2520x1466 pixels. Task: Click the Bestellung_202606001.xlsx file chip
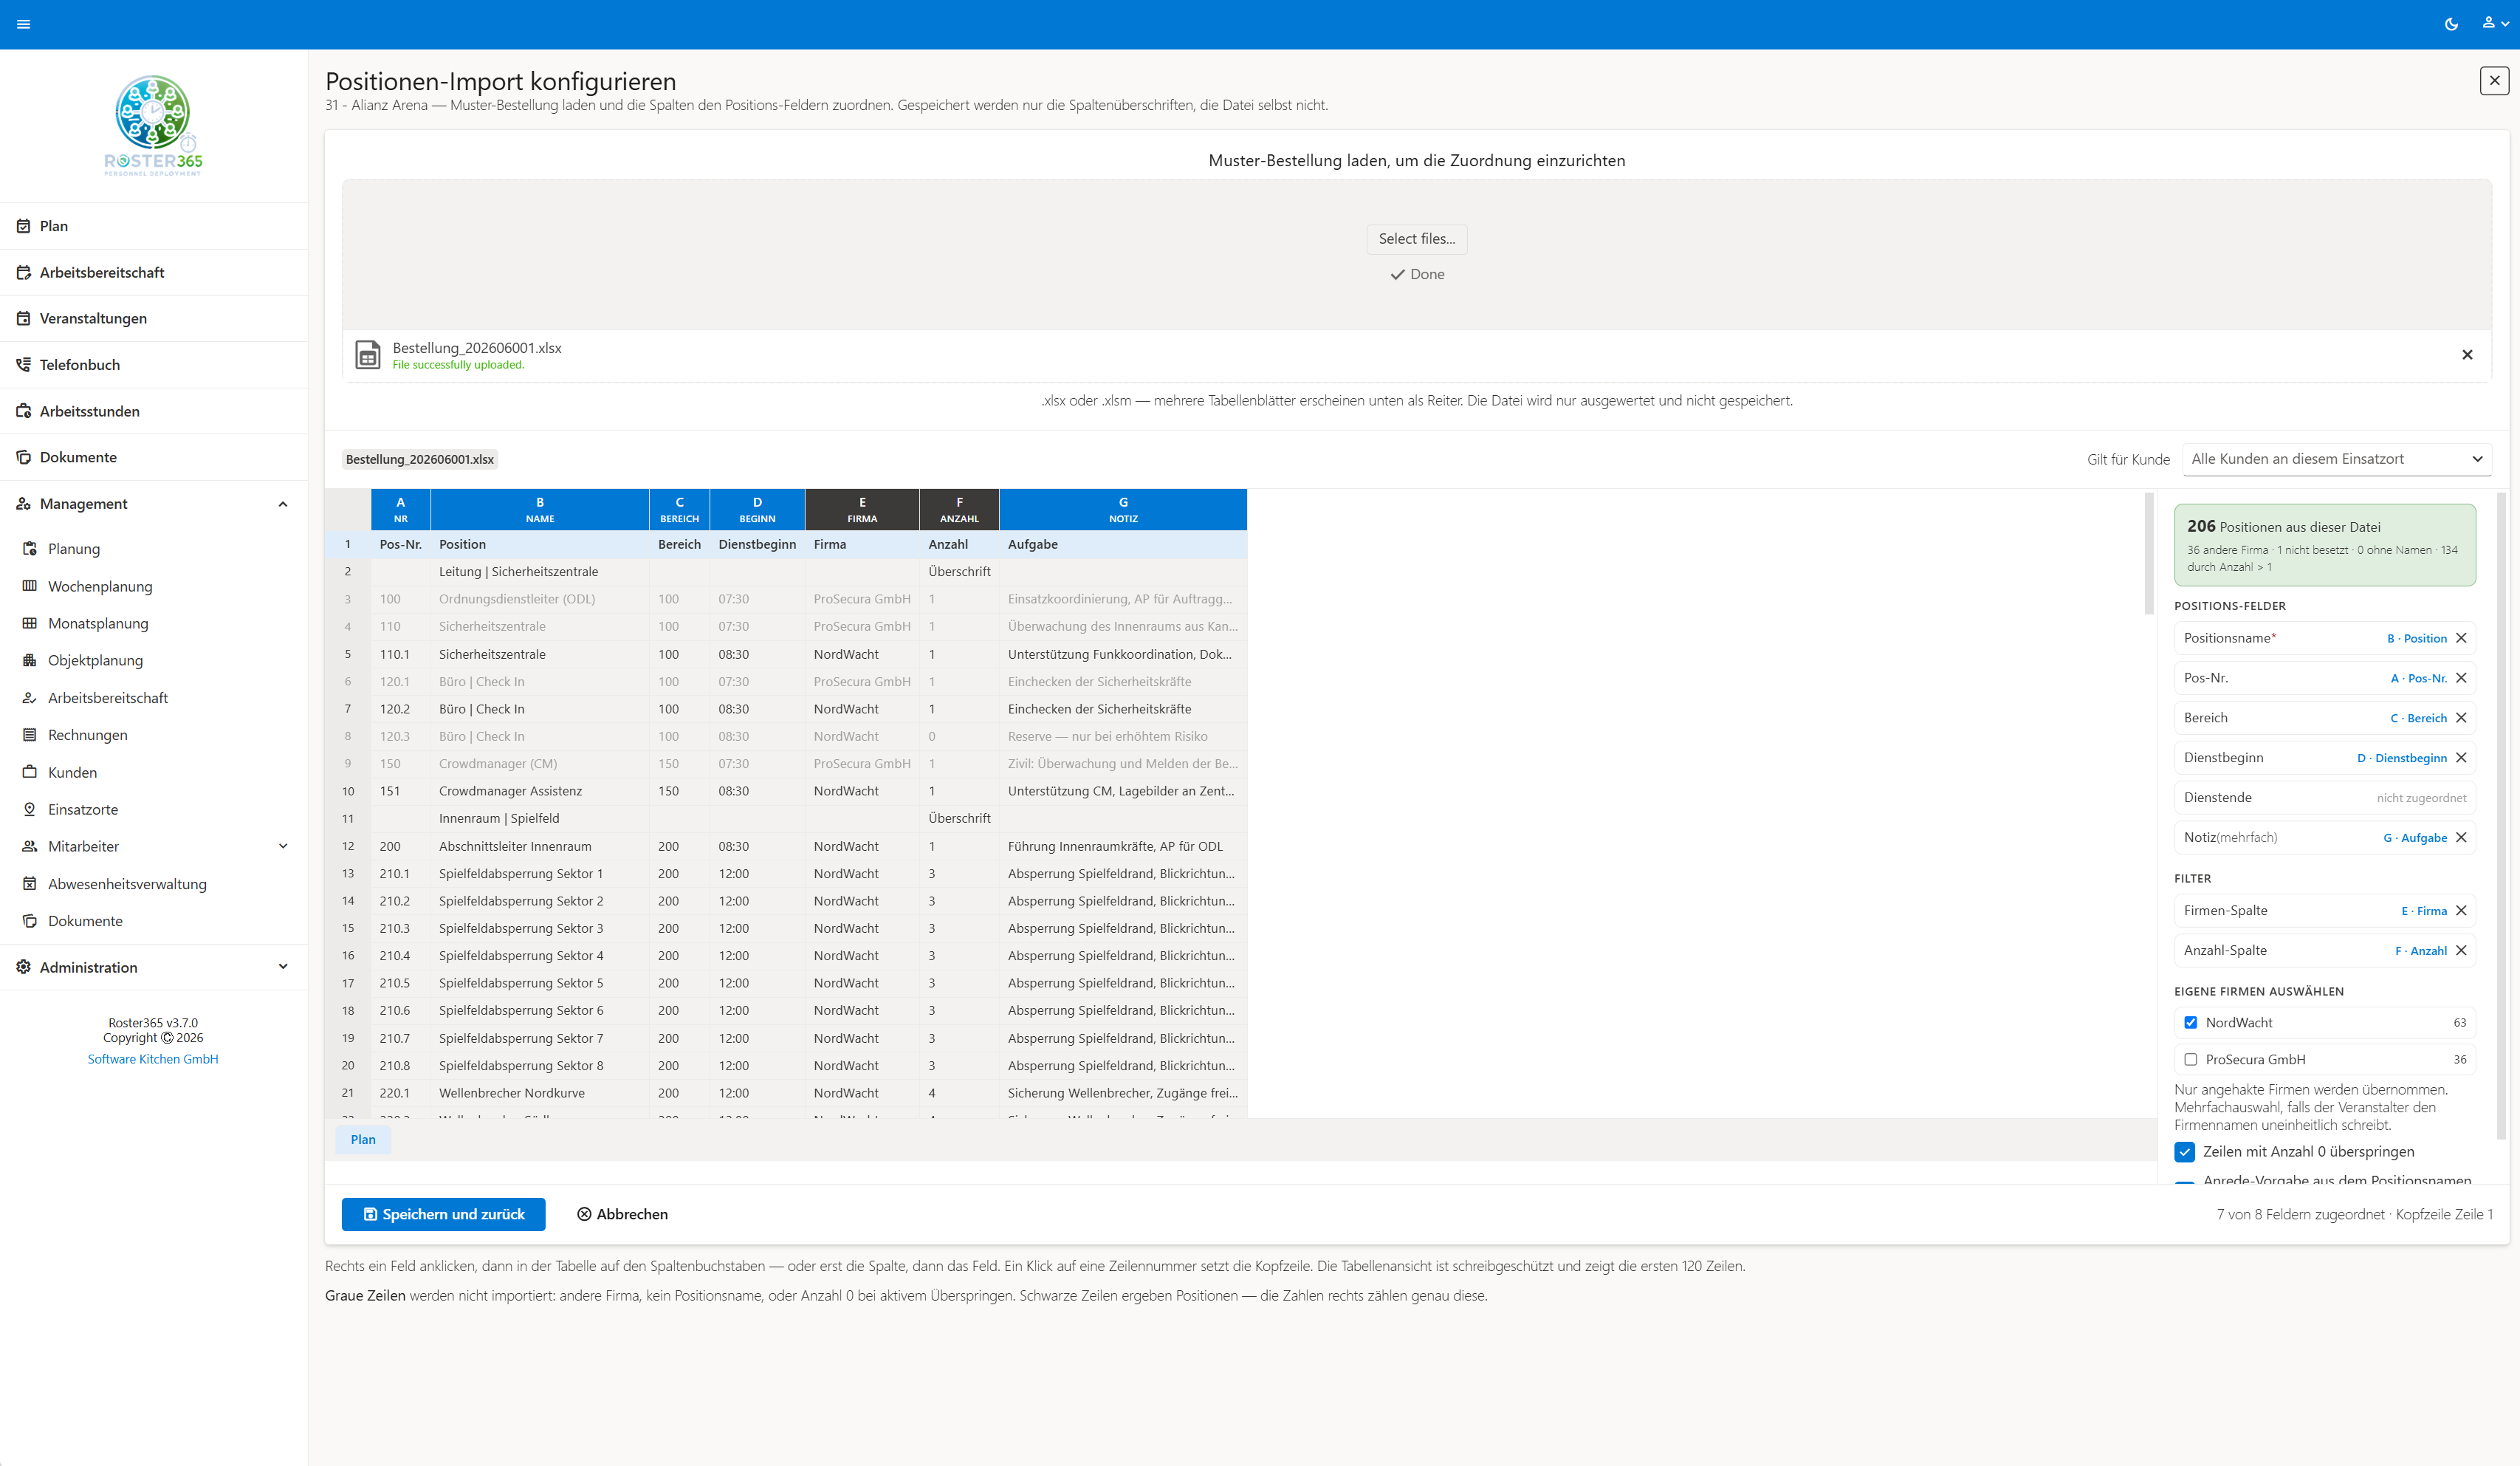click(420, 460)
